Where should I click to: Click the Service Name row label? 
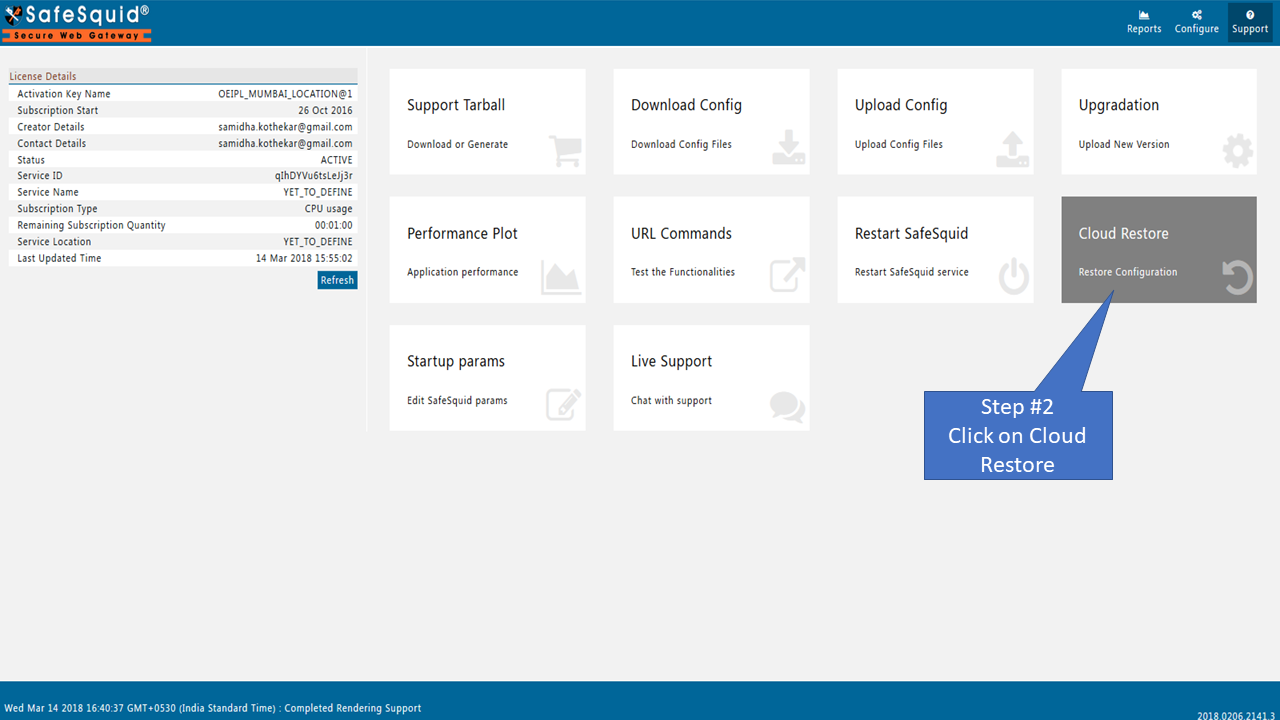48,192
